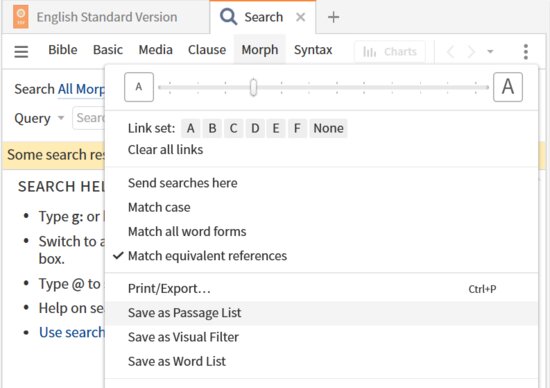The width and height of the screenshot is (550, 388).
Task: Click the All Morph resource link
Action: (x=81, y=89)
